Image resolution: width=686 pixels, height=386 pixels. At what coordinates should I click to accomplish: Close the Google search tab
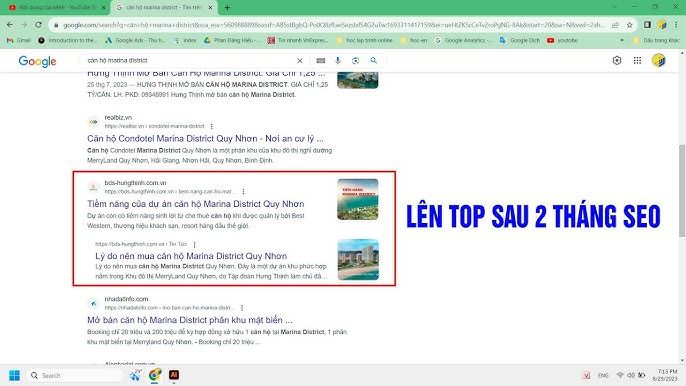[x=210, y=7]
